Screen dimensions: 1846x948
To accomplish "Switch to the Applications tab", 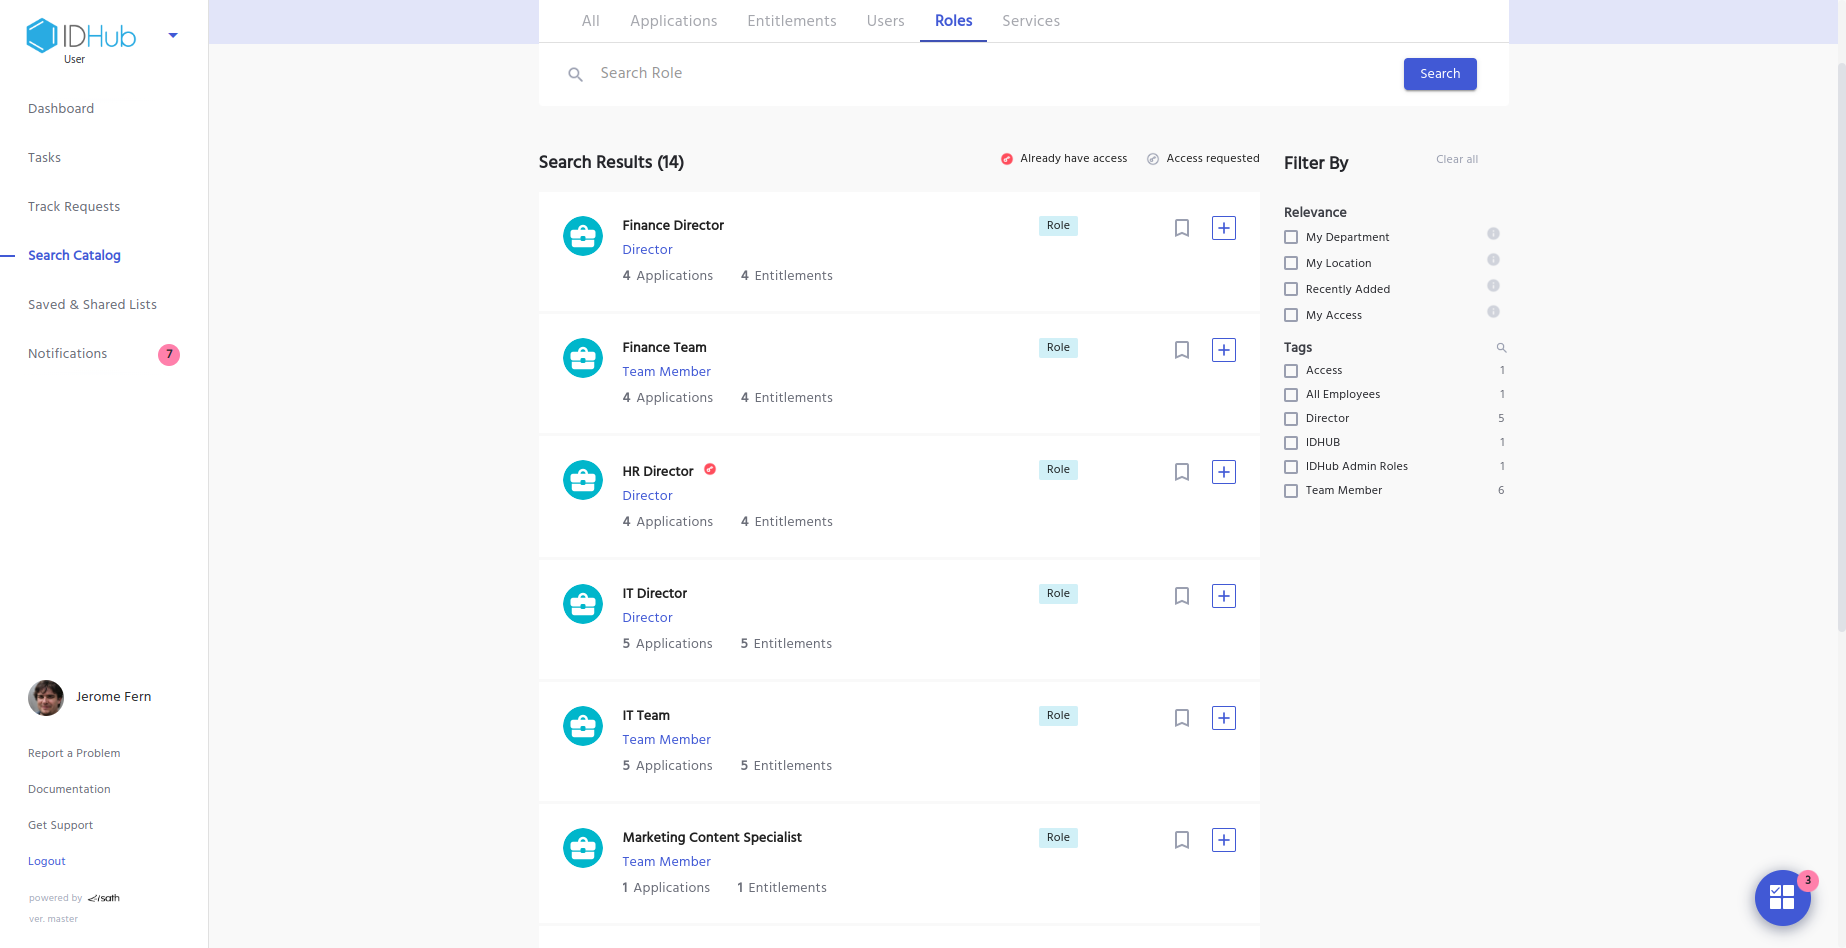I will pos(673,21).
